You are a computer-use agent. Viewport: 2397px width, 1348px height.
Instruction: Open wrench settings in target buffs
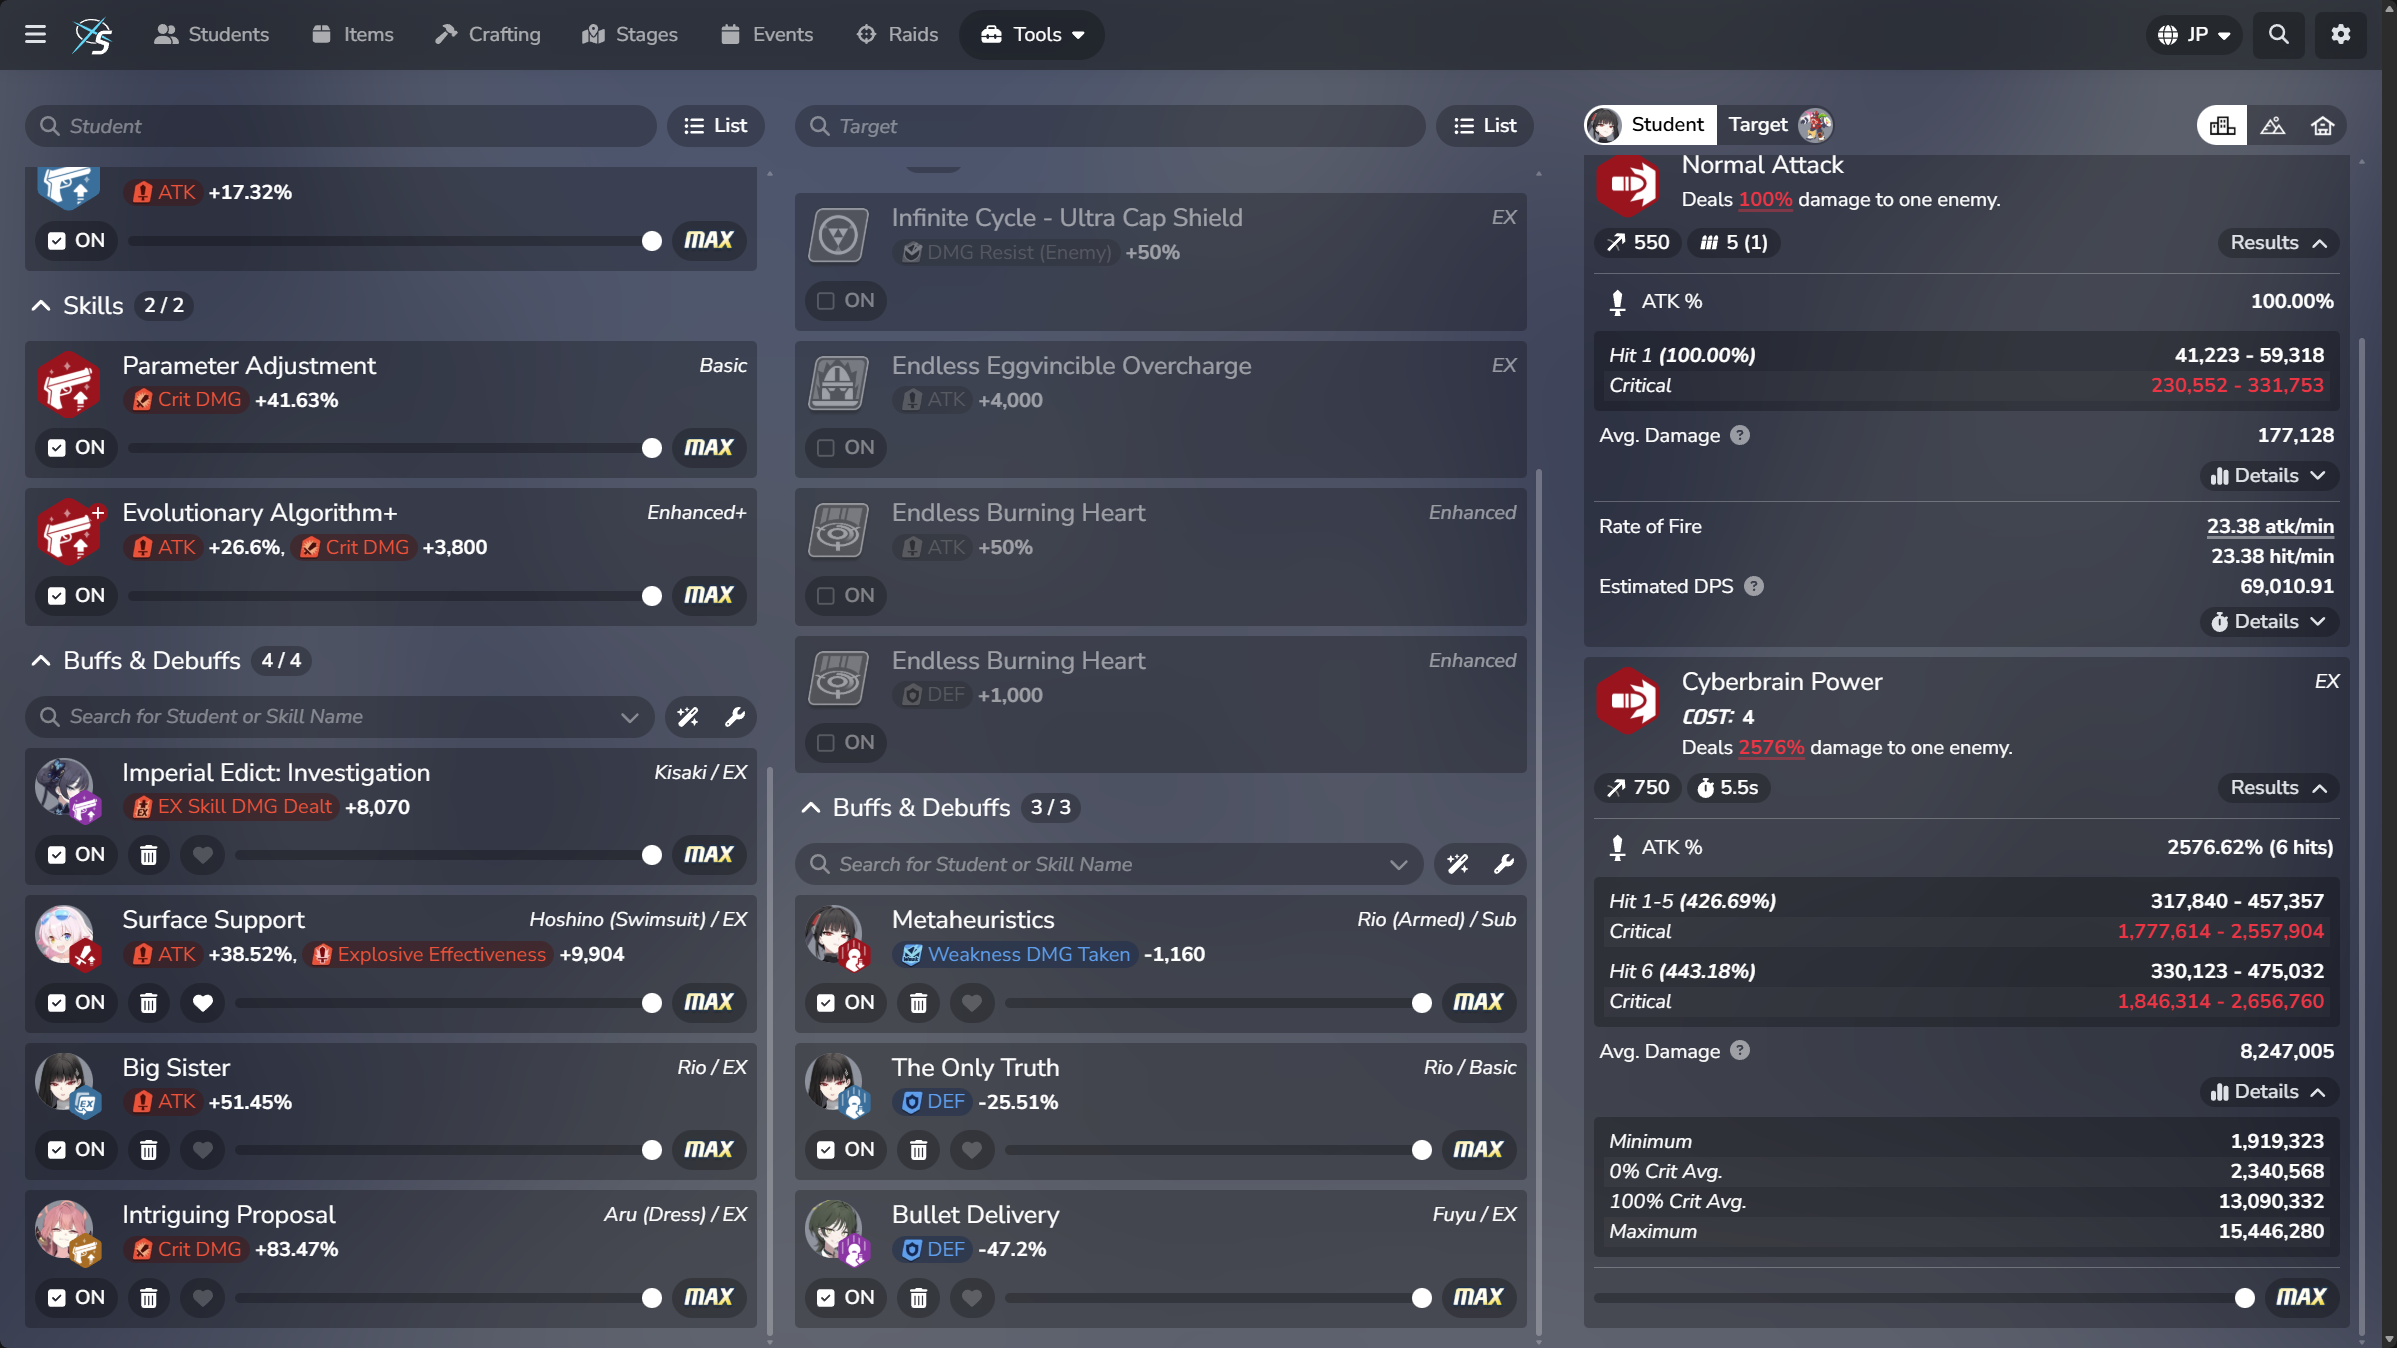[x=1503, y=864]
